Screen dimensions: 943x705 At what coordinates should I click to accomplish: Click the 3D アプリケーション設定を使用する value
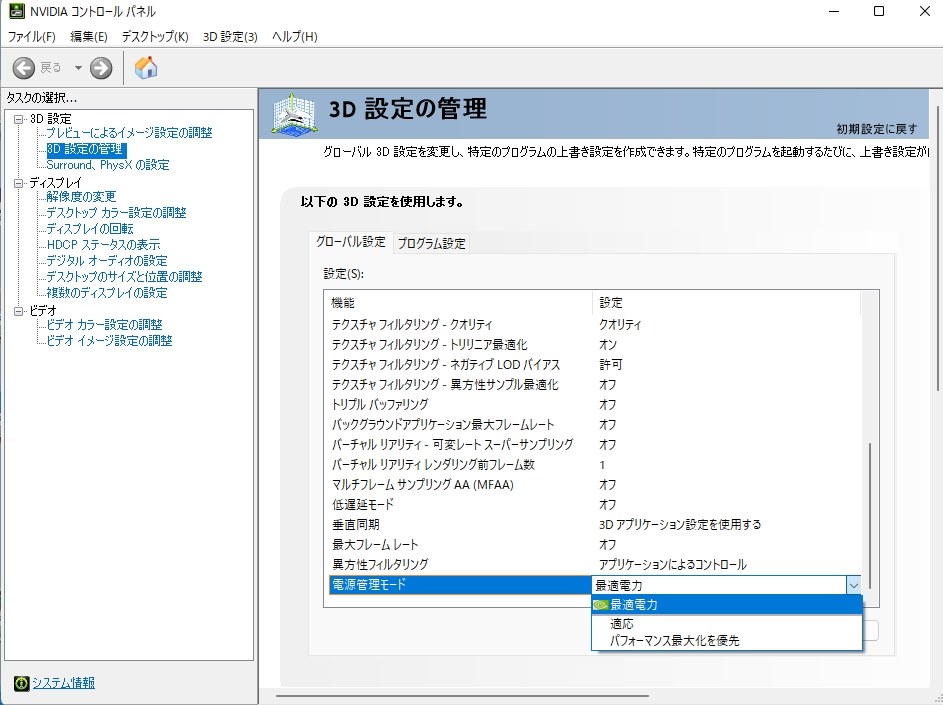pyautogui.click(x=680, y=525)
